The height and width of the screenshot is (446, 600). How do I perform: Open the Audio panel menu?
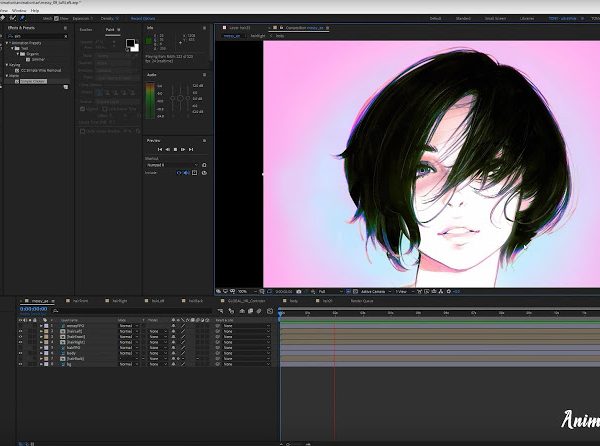(x=204, y=75)
